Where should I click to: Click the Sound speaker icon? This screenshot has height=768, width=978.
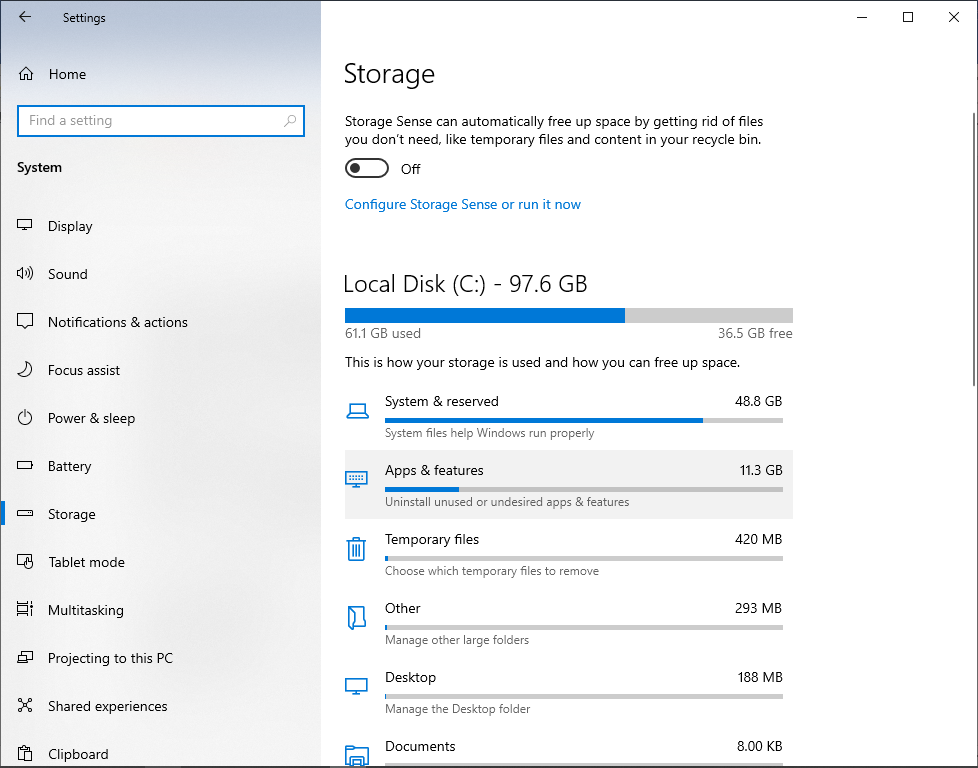(26, 274)
